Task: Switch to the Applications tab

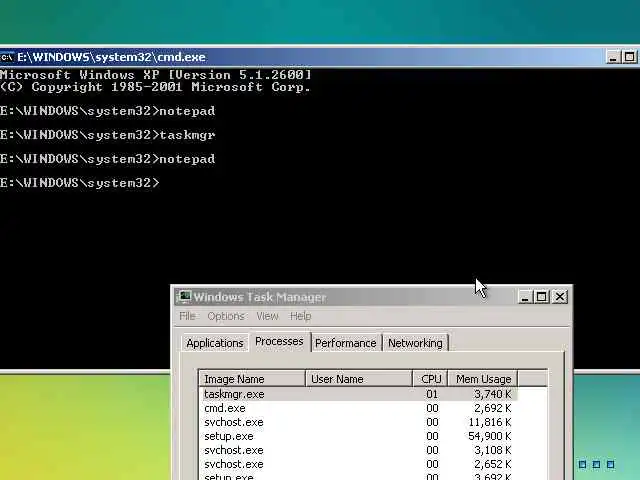Action: [x=215, y=343]
